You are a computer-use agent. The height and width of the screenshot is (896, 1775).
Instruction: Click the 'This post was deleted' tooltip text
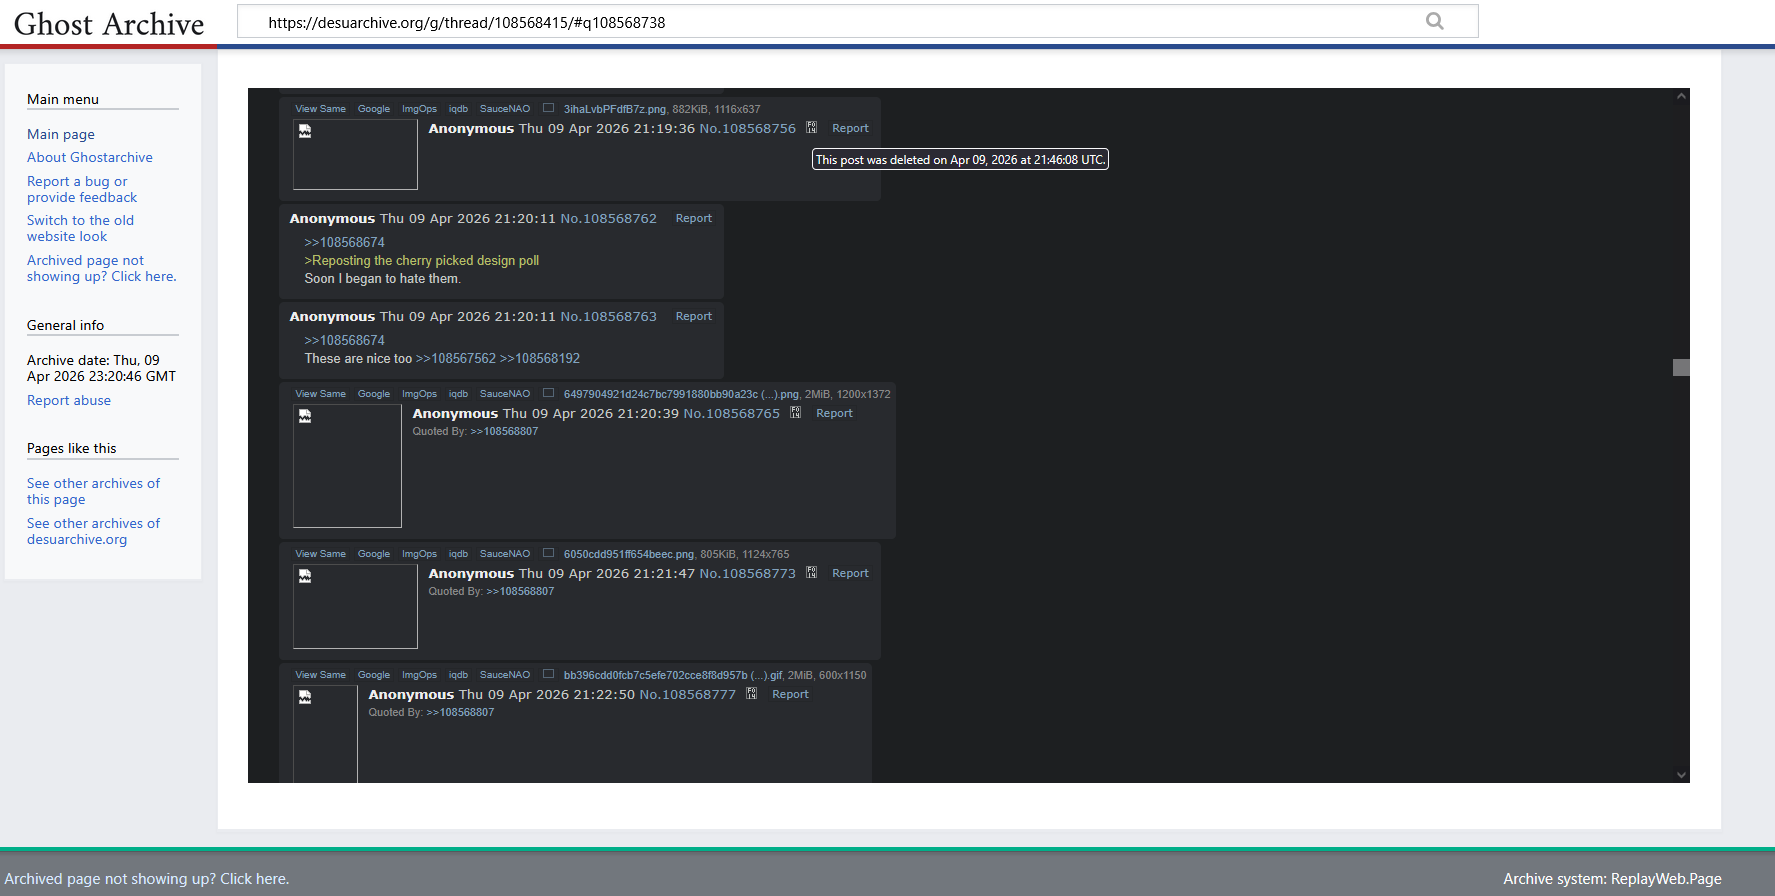click(x=960, y=159)
